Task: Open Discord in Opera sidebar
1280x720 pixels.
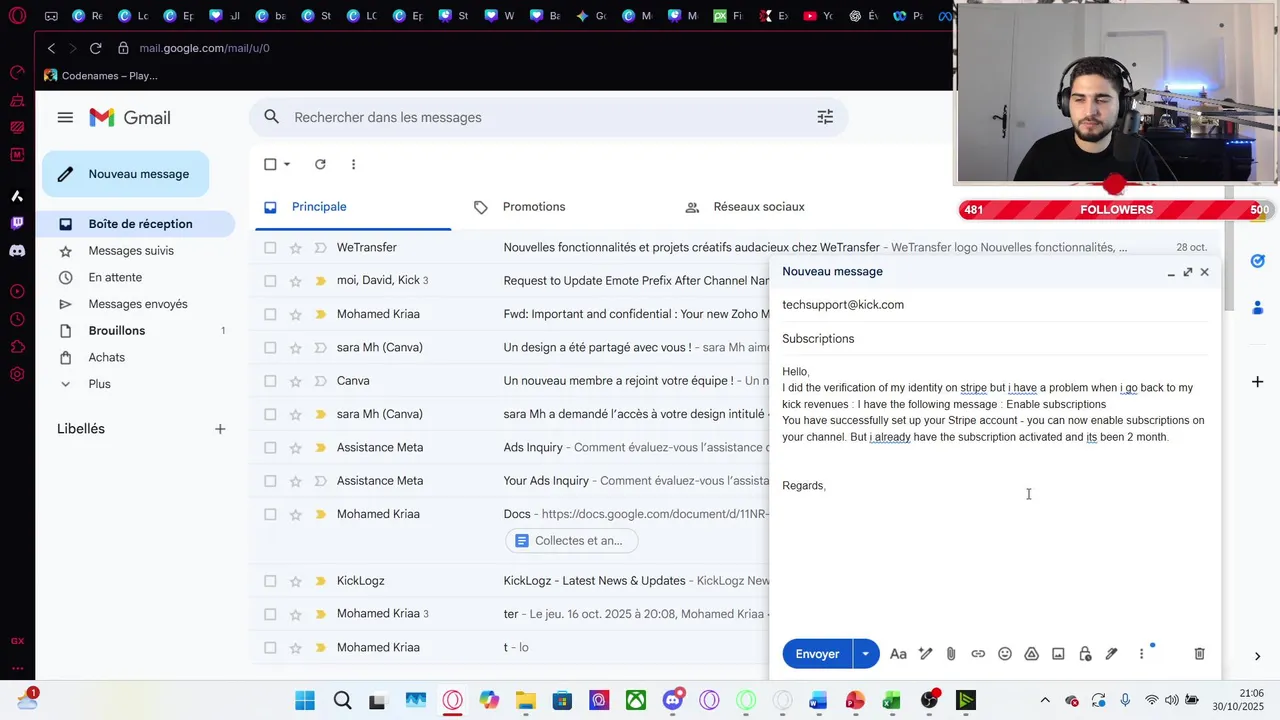Action: point(17,251)
